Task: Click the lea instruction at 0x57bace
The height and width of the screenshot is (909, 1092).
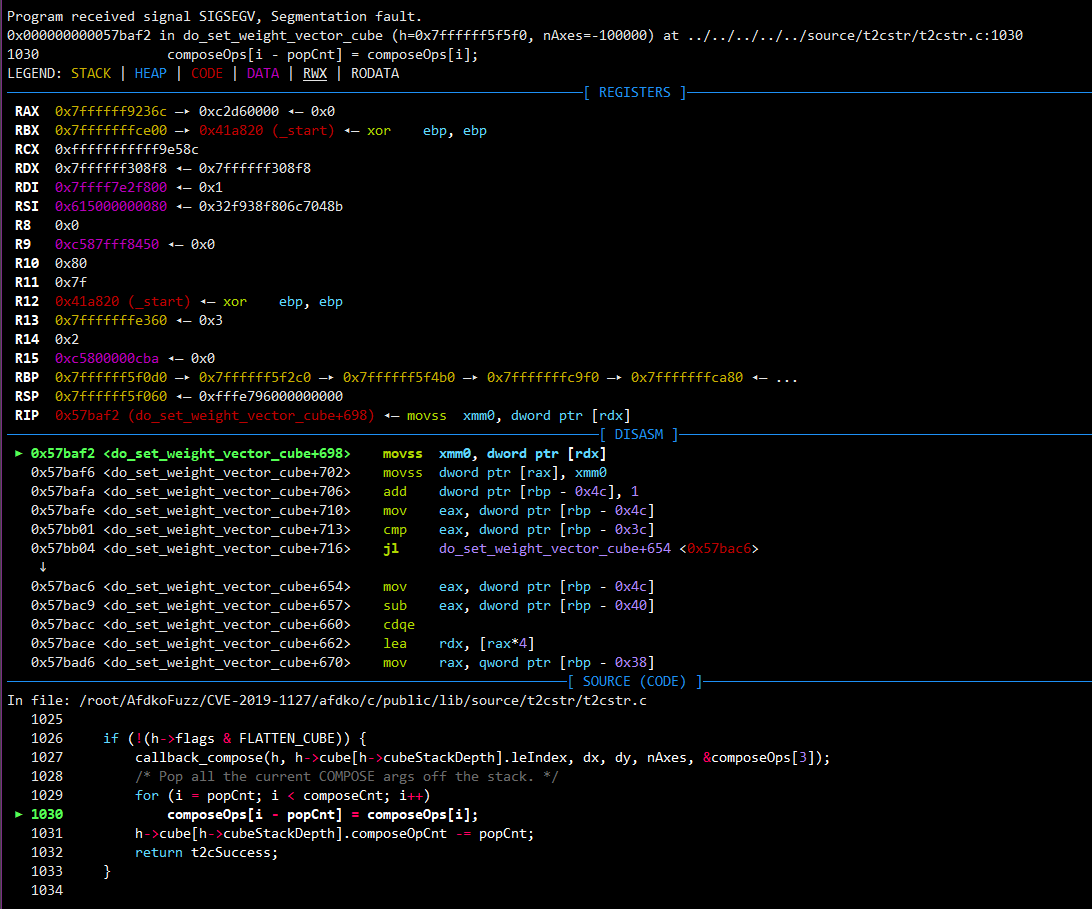Action: tap(395, 644)
